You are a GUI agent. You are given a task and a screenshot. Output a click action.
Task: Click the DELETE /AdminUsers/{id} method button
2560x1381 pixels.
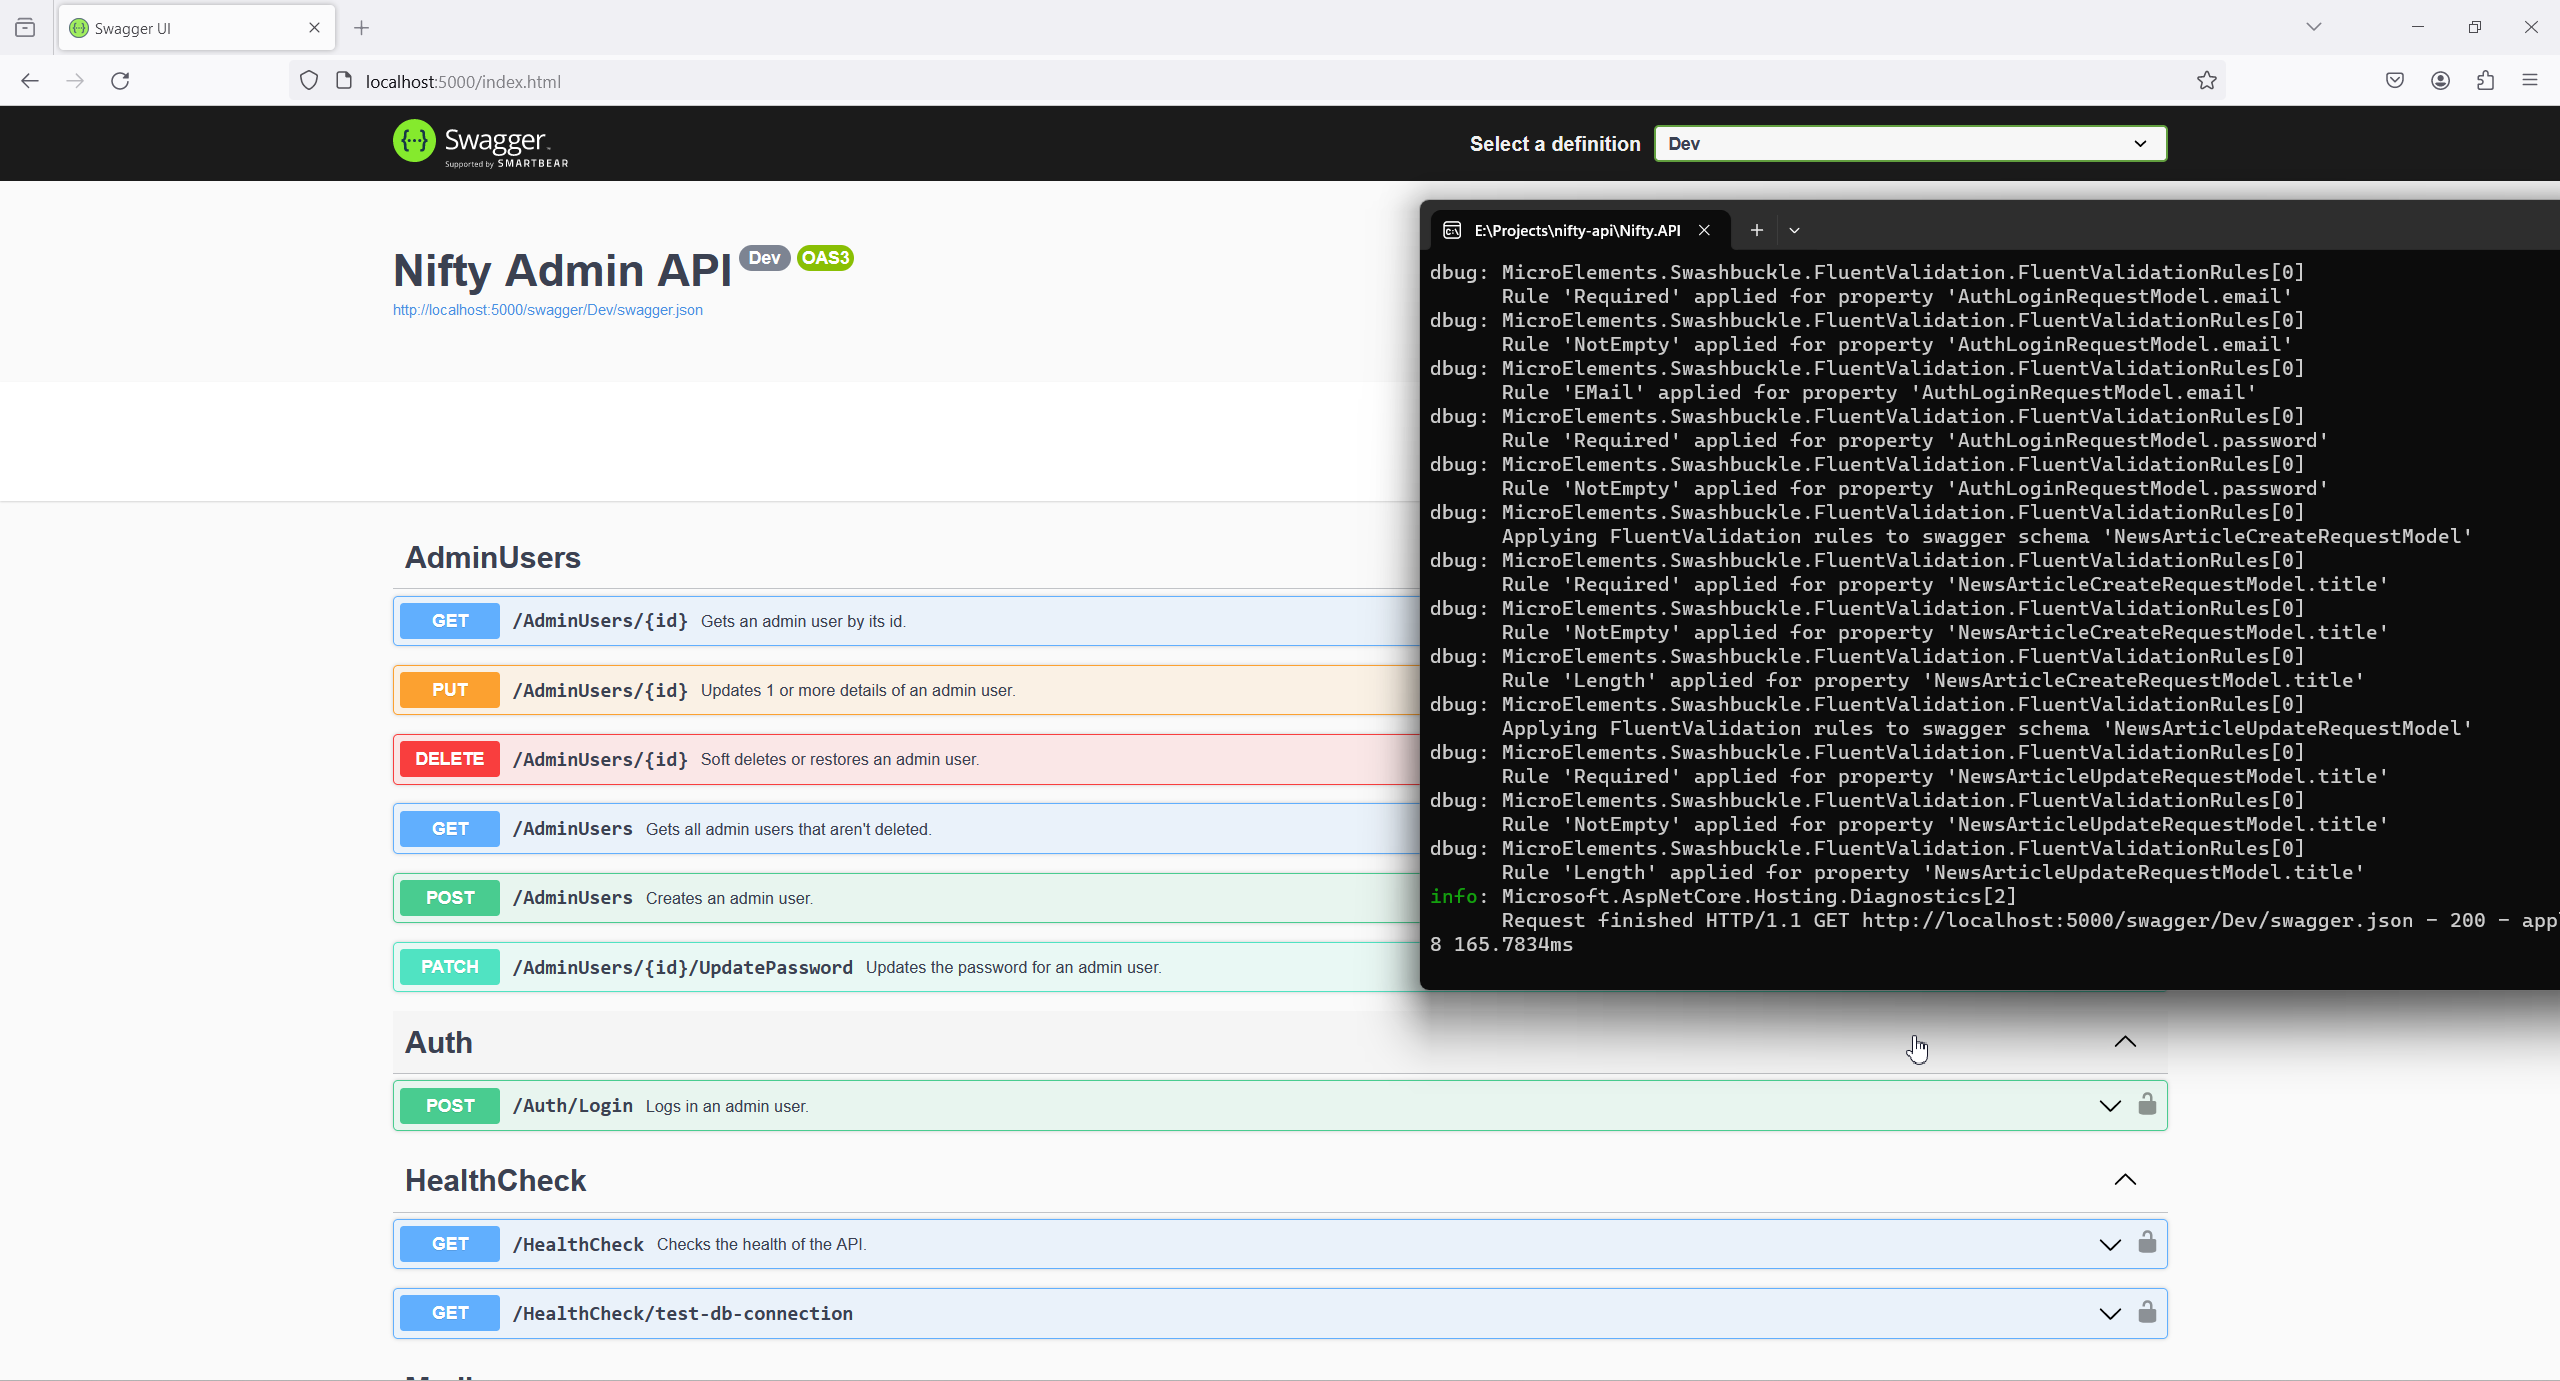click(450, 759)
